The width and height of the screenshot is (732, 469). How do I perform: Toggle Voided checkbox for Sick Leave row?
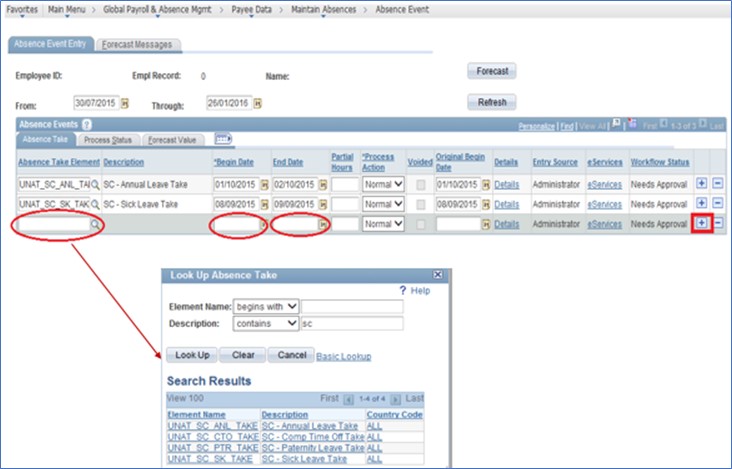[x=421, y=205]
